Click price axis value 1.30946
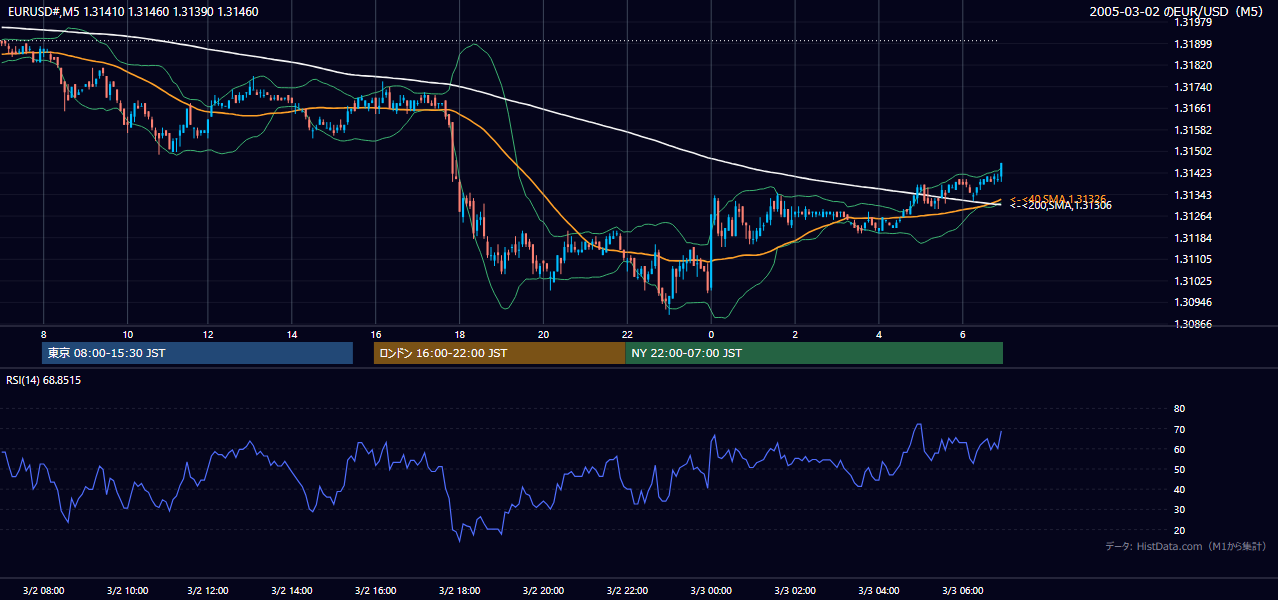Screen dimensions: 1278x600 1193,302
